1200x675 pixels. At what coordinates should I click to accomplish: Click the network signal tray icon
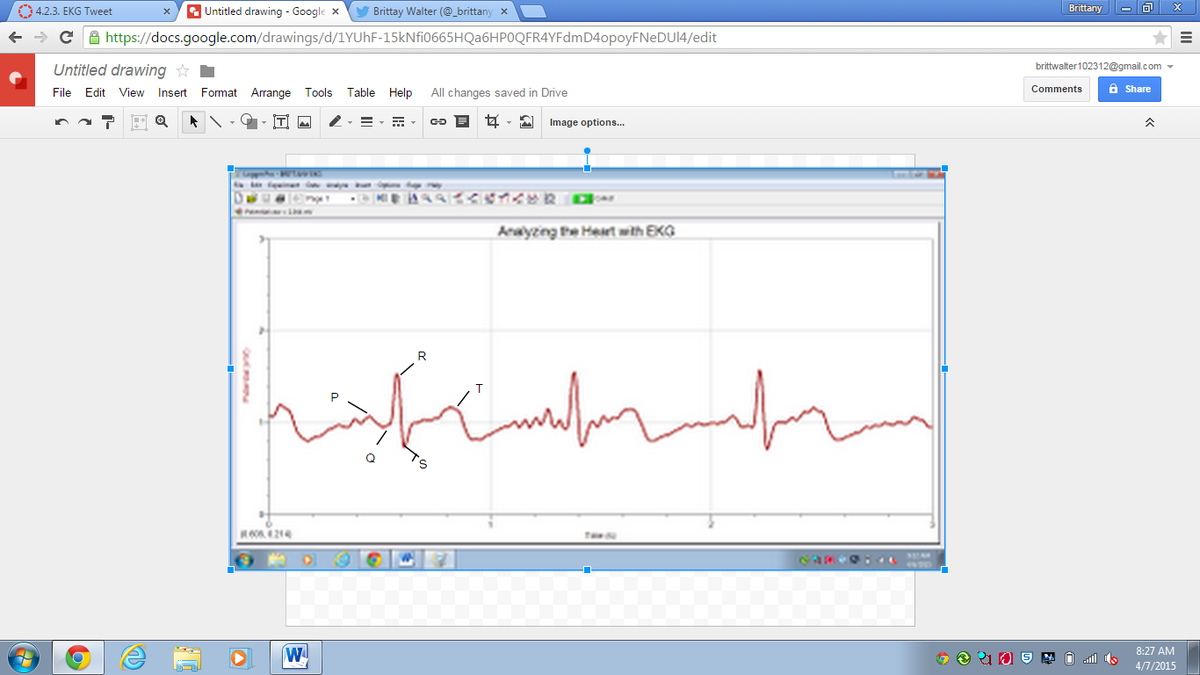click(x=1089, y=658)
